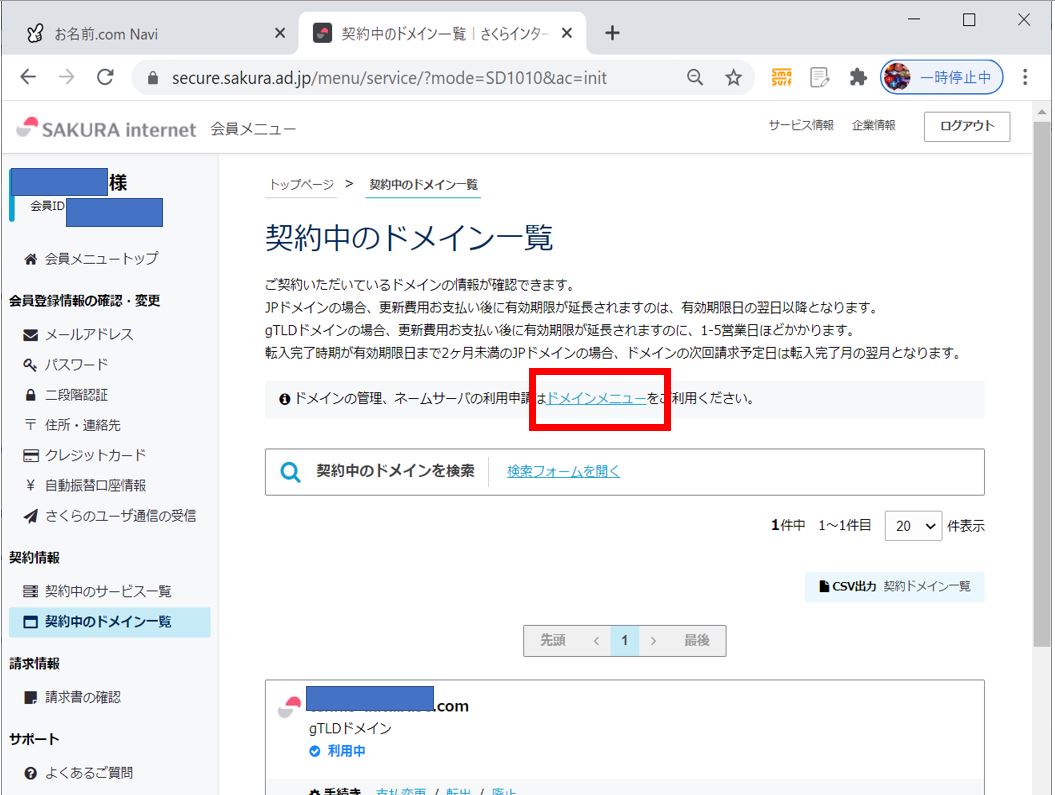Open 請求書の確認 in sidebar
This screenshot has height=795, width=1055.
[83, 697]
